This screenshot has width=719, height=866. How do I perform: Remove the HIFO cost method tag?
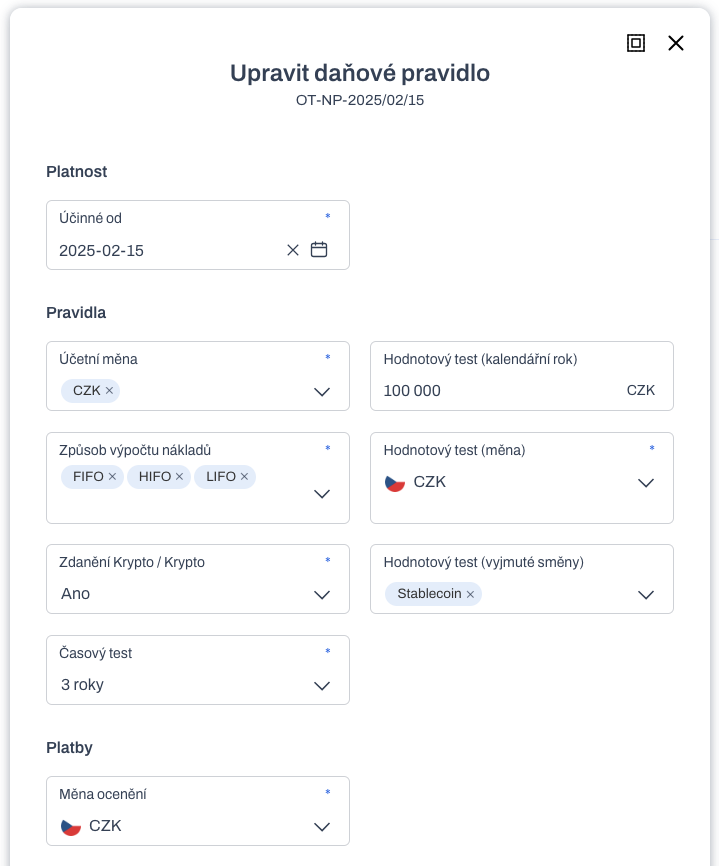pyautogui.click(x=179, y=477)
